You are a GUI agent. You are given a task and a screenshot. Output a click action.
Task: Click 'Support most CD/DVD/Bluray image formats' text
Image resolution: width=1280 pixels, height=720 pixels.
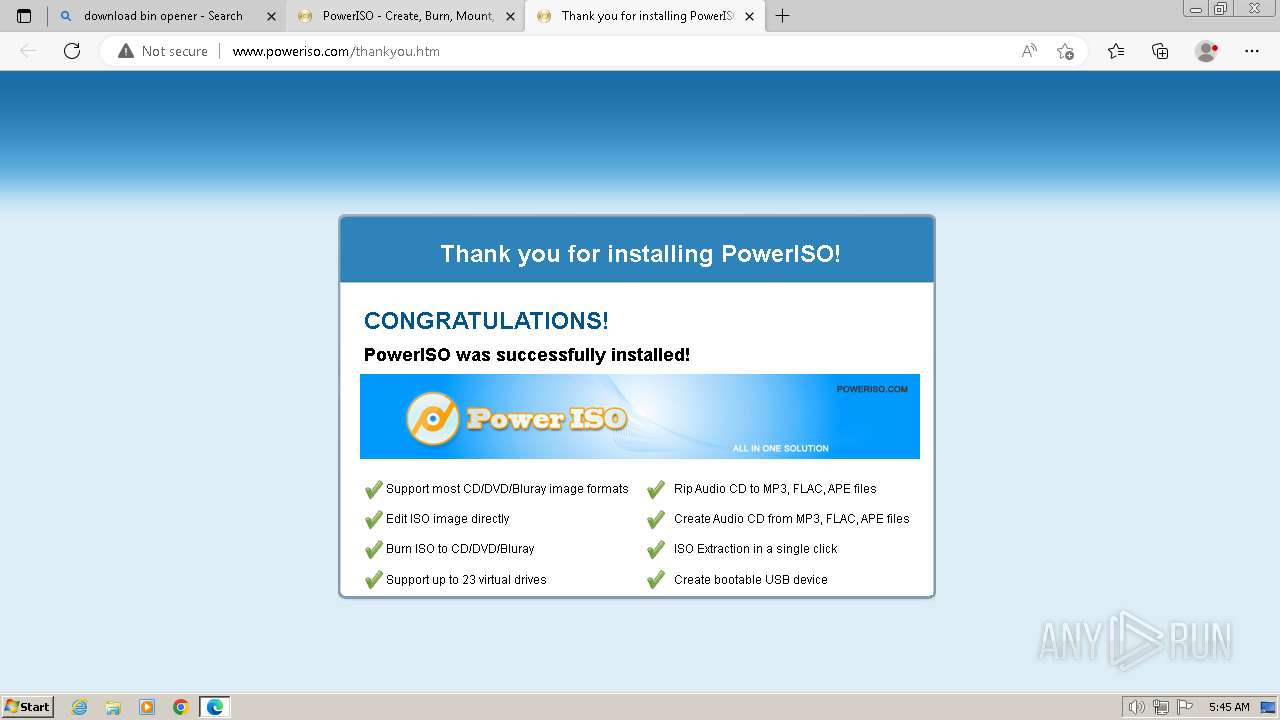pos(507,489)
